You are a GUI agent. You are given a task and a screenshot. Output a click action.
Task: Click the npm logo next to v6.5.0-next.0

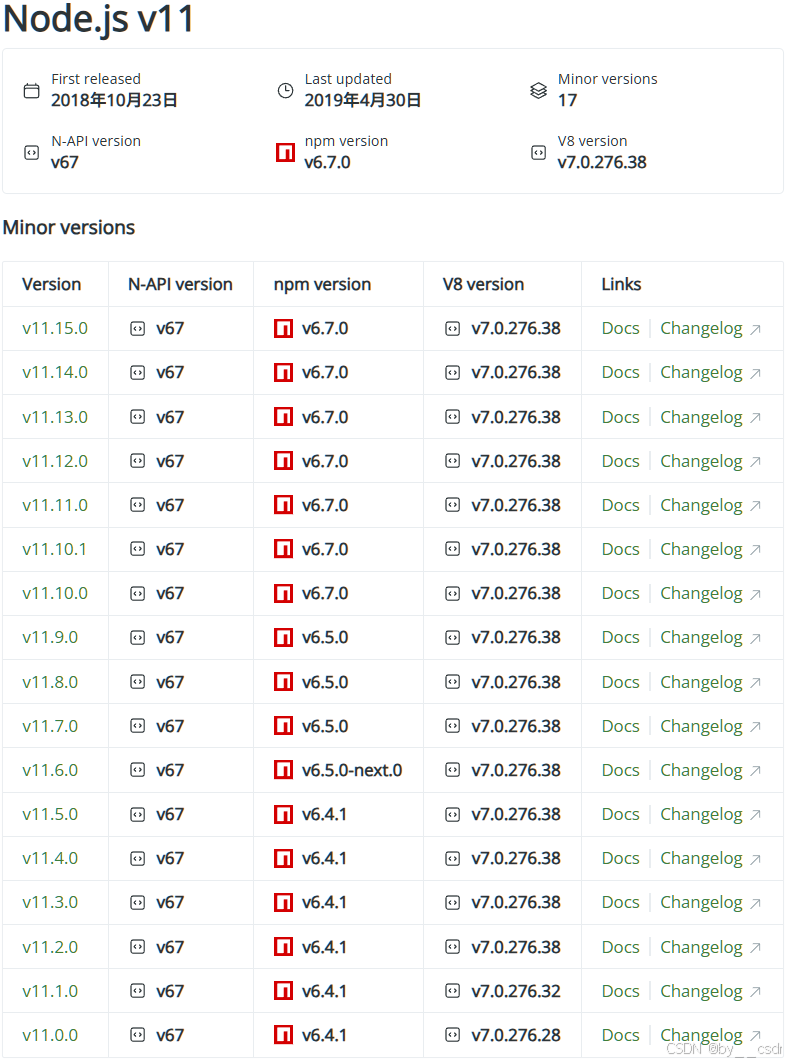point(283,769)
